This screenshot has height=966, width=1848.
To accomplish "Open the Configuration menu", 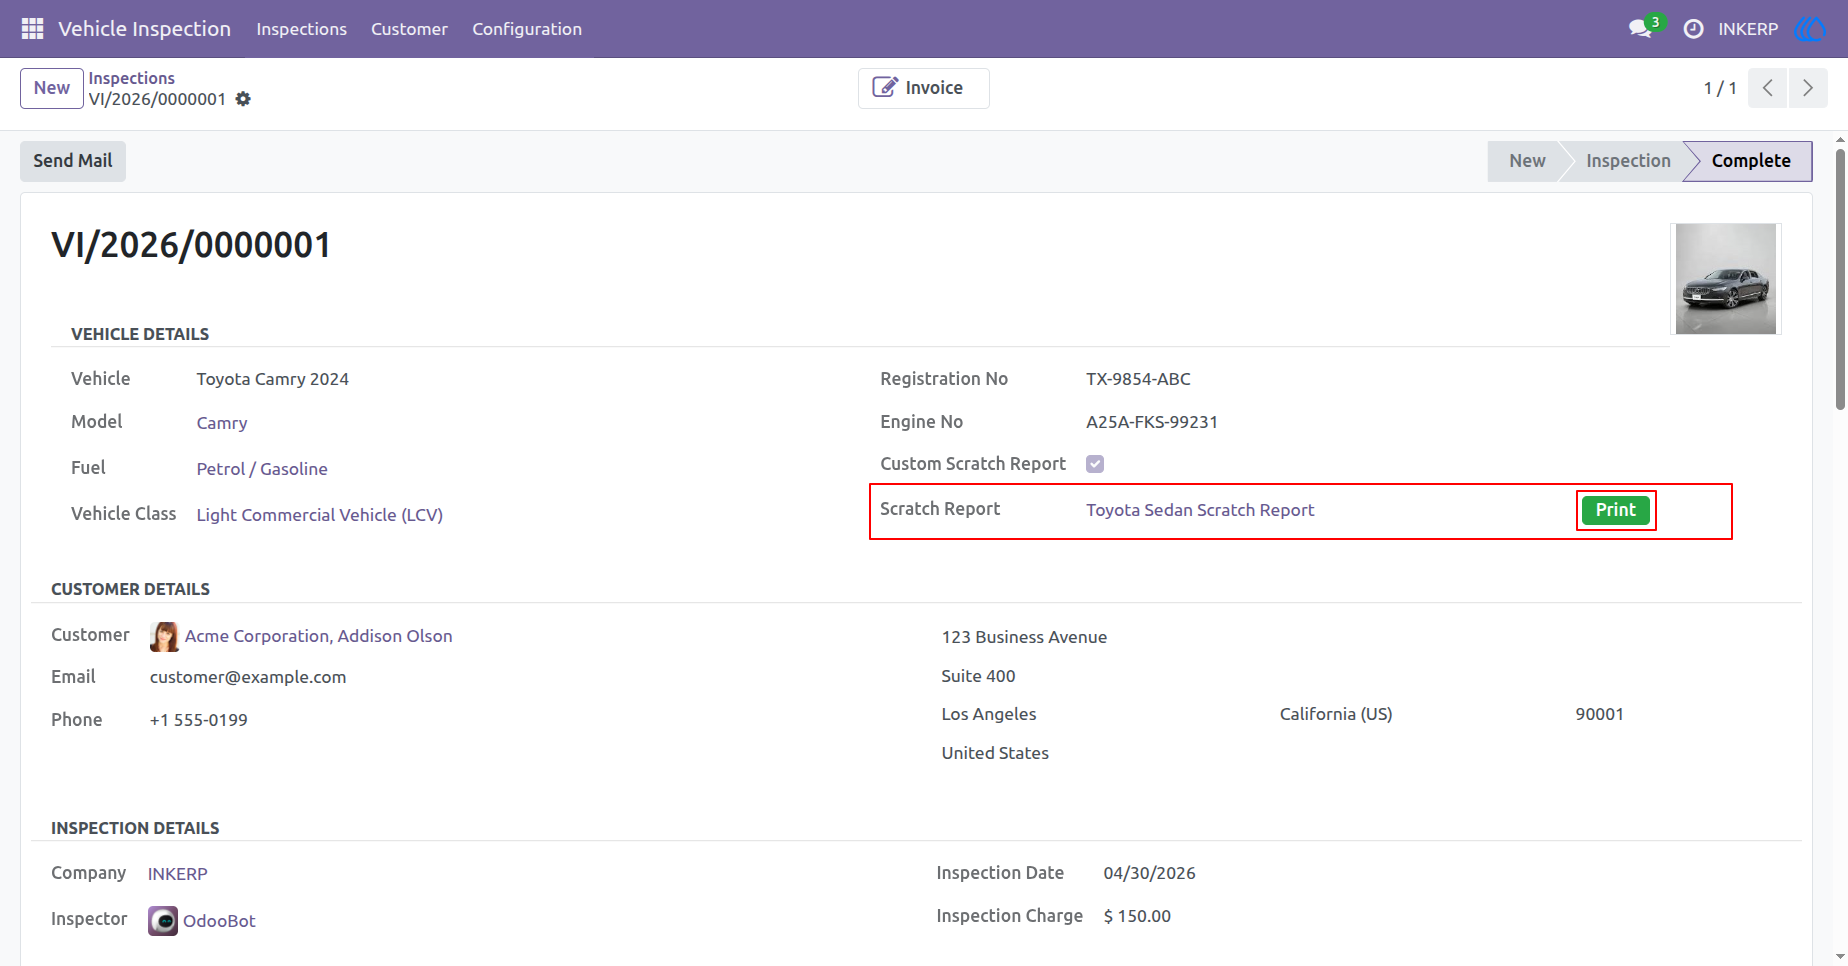I will pyautogui.click(x=527, y=29).
